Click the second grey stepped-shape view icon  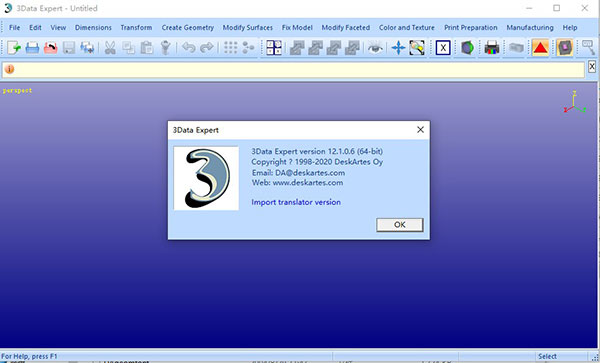click(x=315, y=48)
